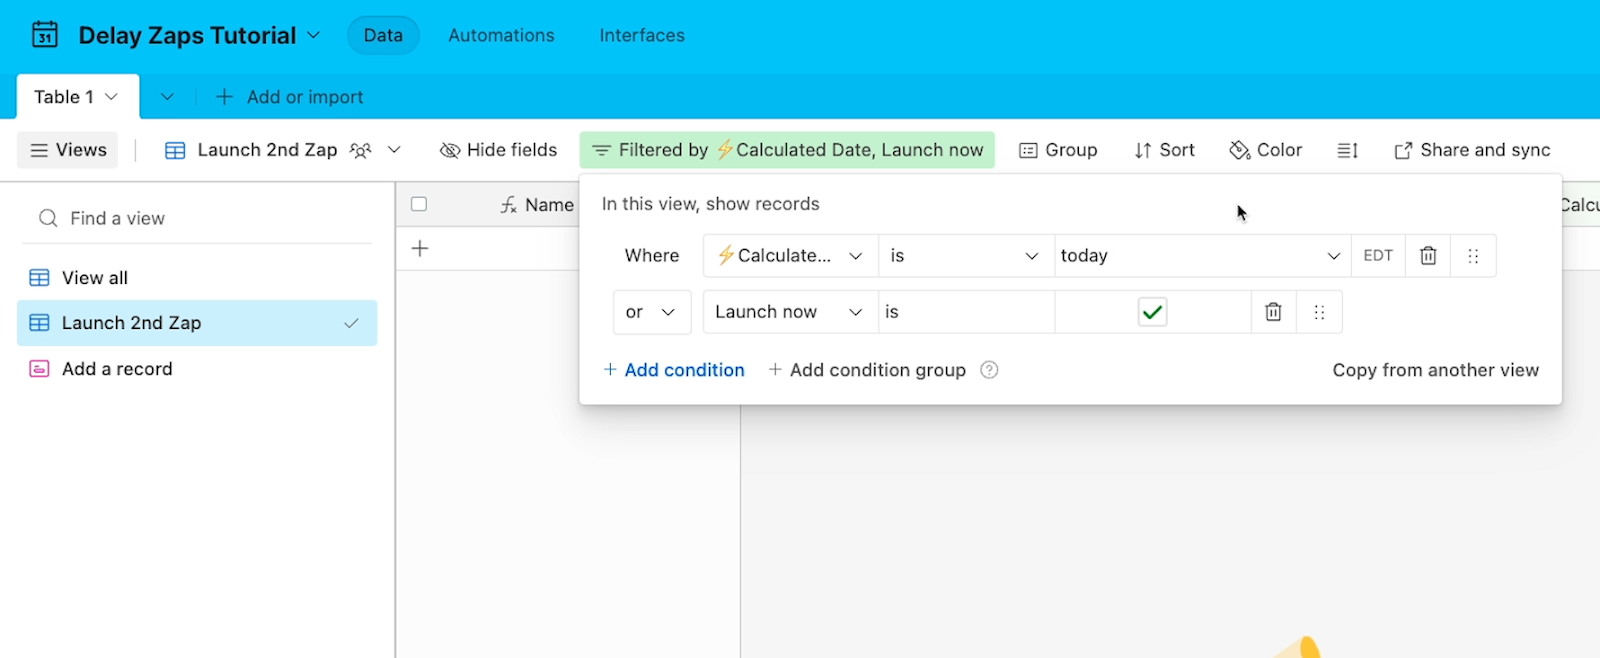Delete the Launch now condition
The height and width of the screenshot is (658, 1600).
click(1273, 312)
